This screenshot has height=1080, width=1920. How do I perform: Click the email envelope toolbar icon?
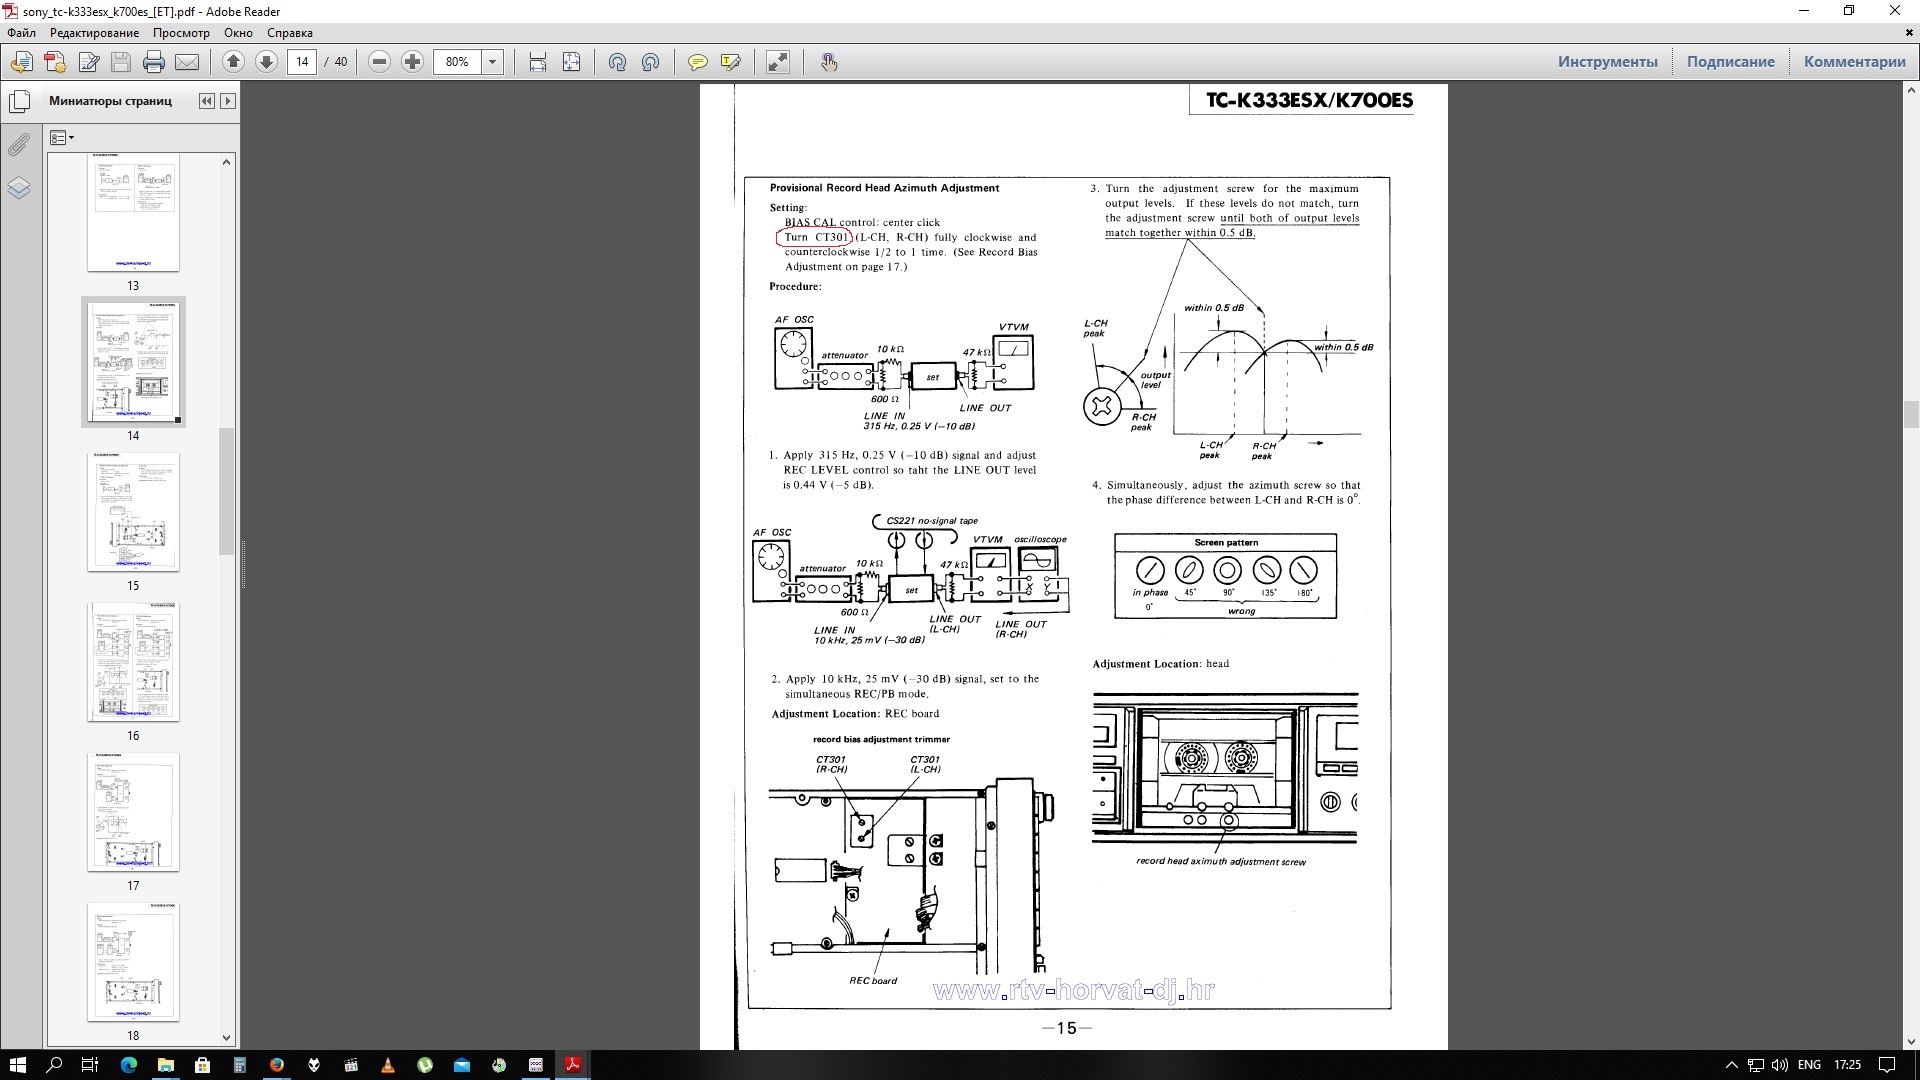(x=187, y=62)
